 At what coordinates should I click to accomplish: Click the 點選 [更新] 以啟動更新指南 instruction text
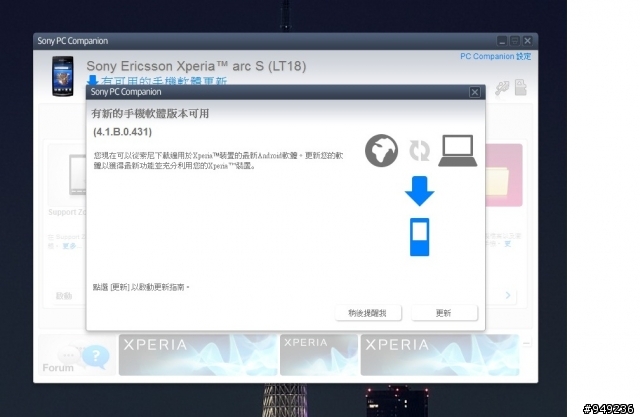point(141,287)
